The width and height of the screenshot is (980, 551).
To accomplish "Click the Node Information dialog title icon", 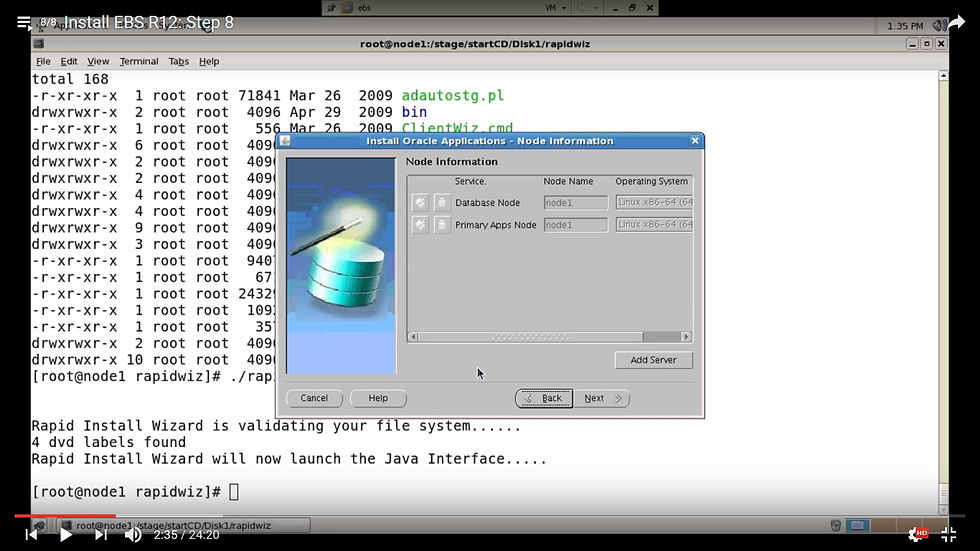I will pyautogui.click(x=286, y=141).
